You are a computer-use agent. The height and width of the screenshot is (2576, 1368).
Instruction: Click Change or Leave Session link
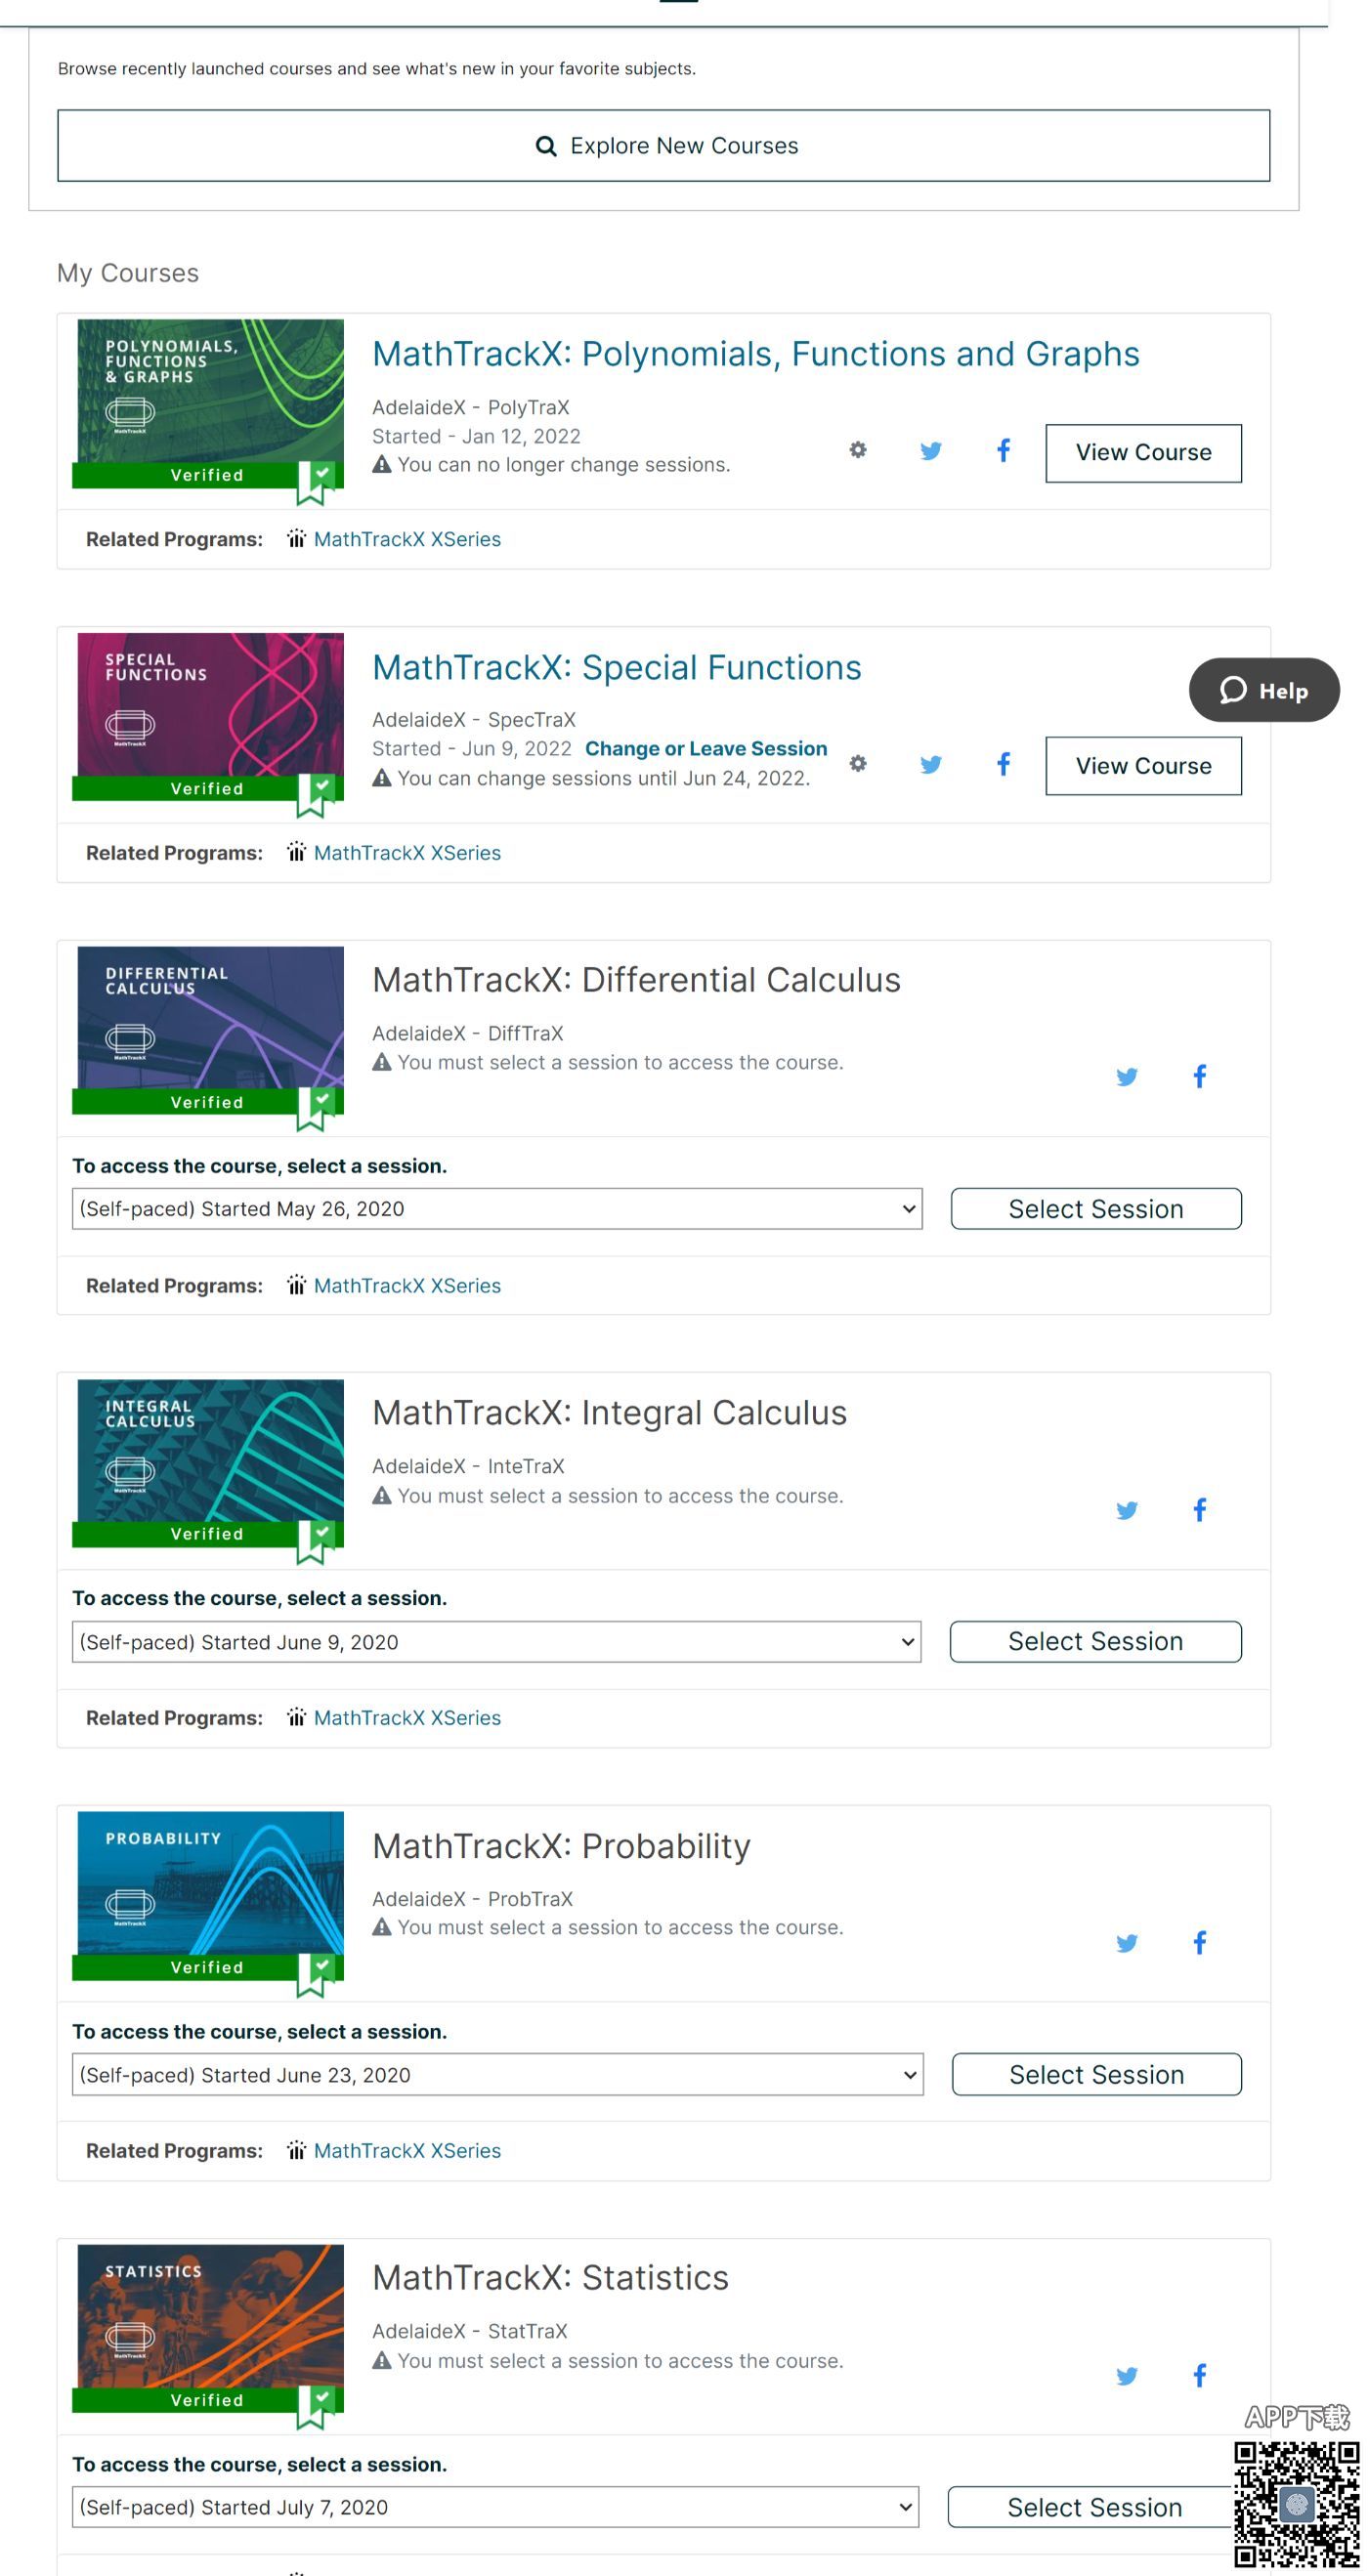point(705,749)
